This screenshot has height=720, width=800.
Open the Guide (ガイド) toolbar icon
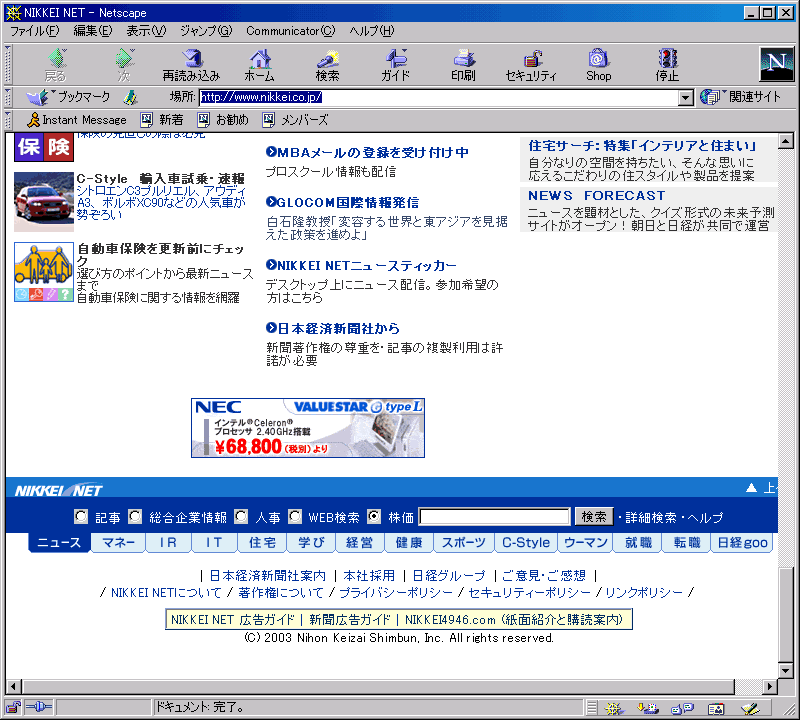coord(395,65)
